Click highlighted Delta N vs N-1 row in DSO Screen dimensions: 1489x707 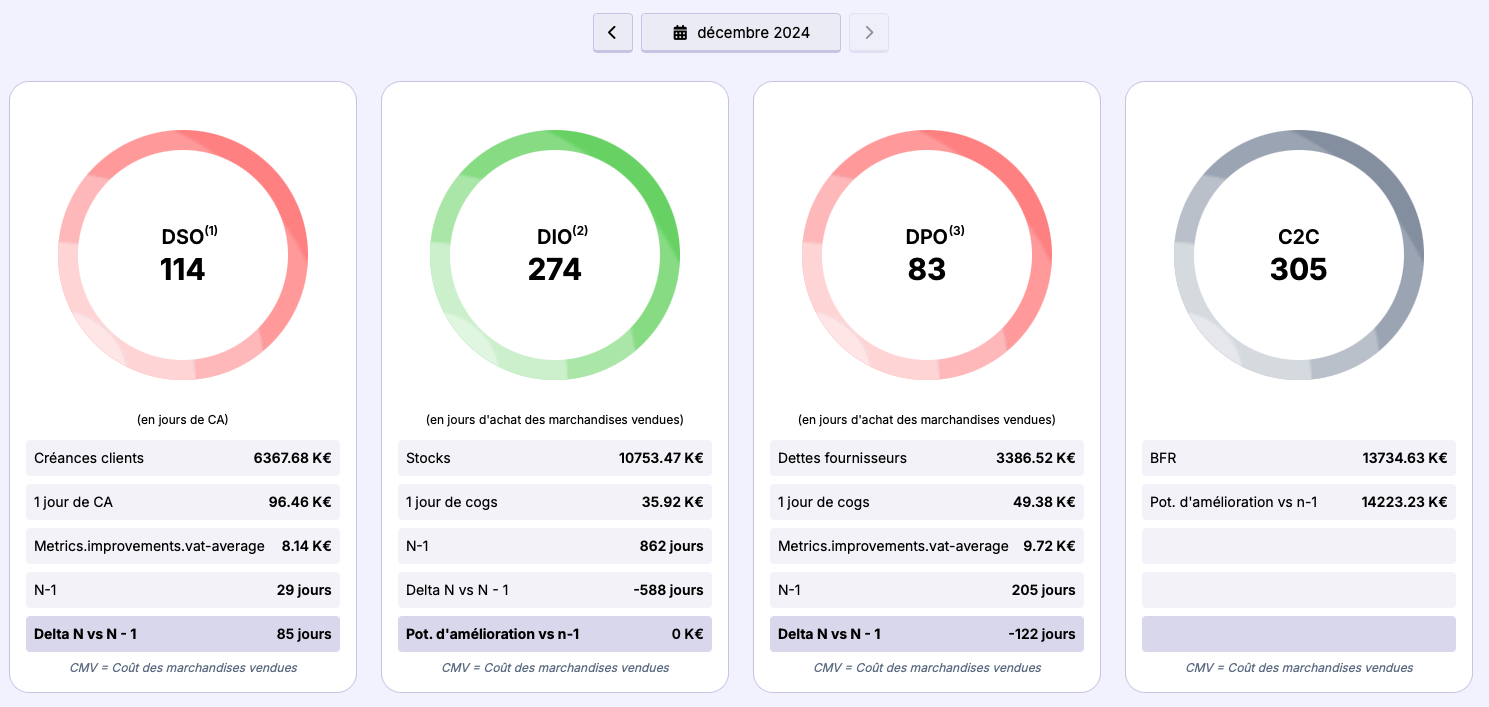click(x=183, y=634)
